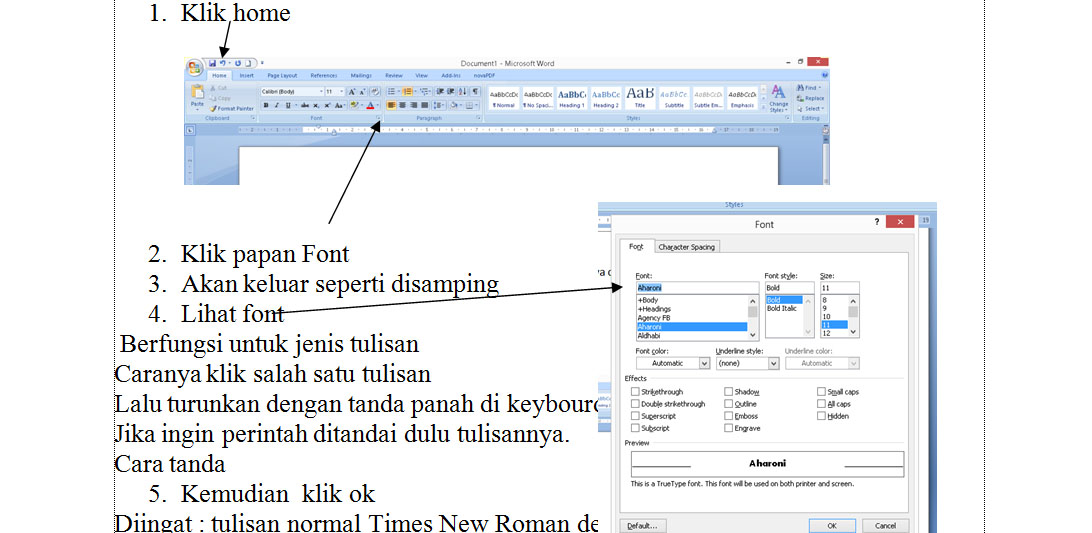Open Page Layout ribbon tab

pos(282,76)
